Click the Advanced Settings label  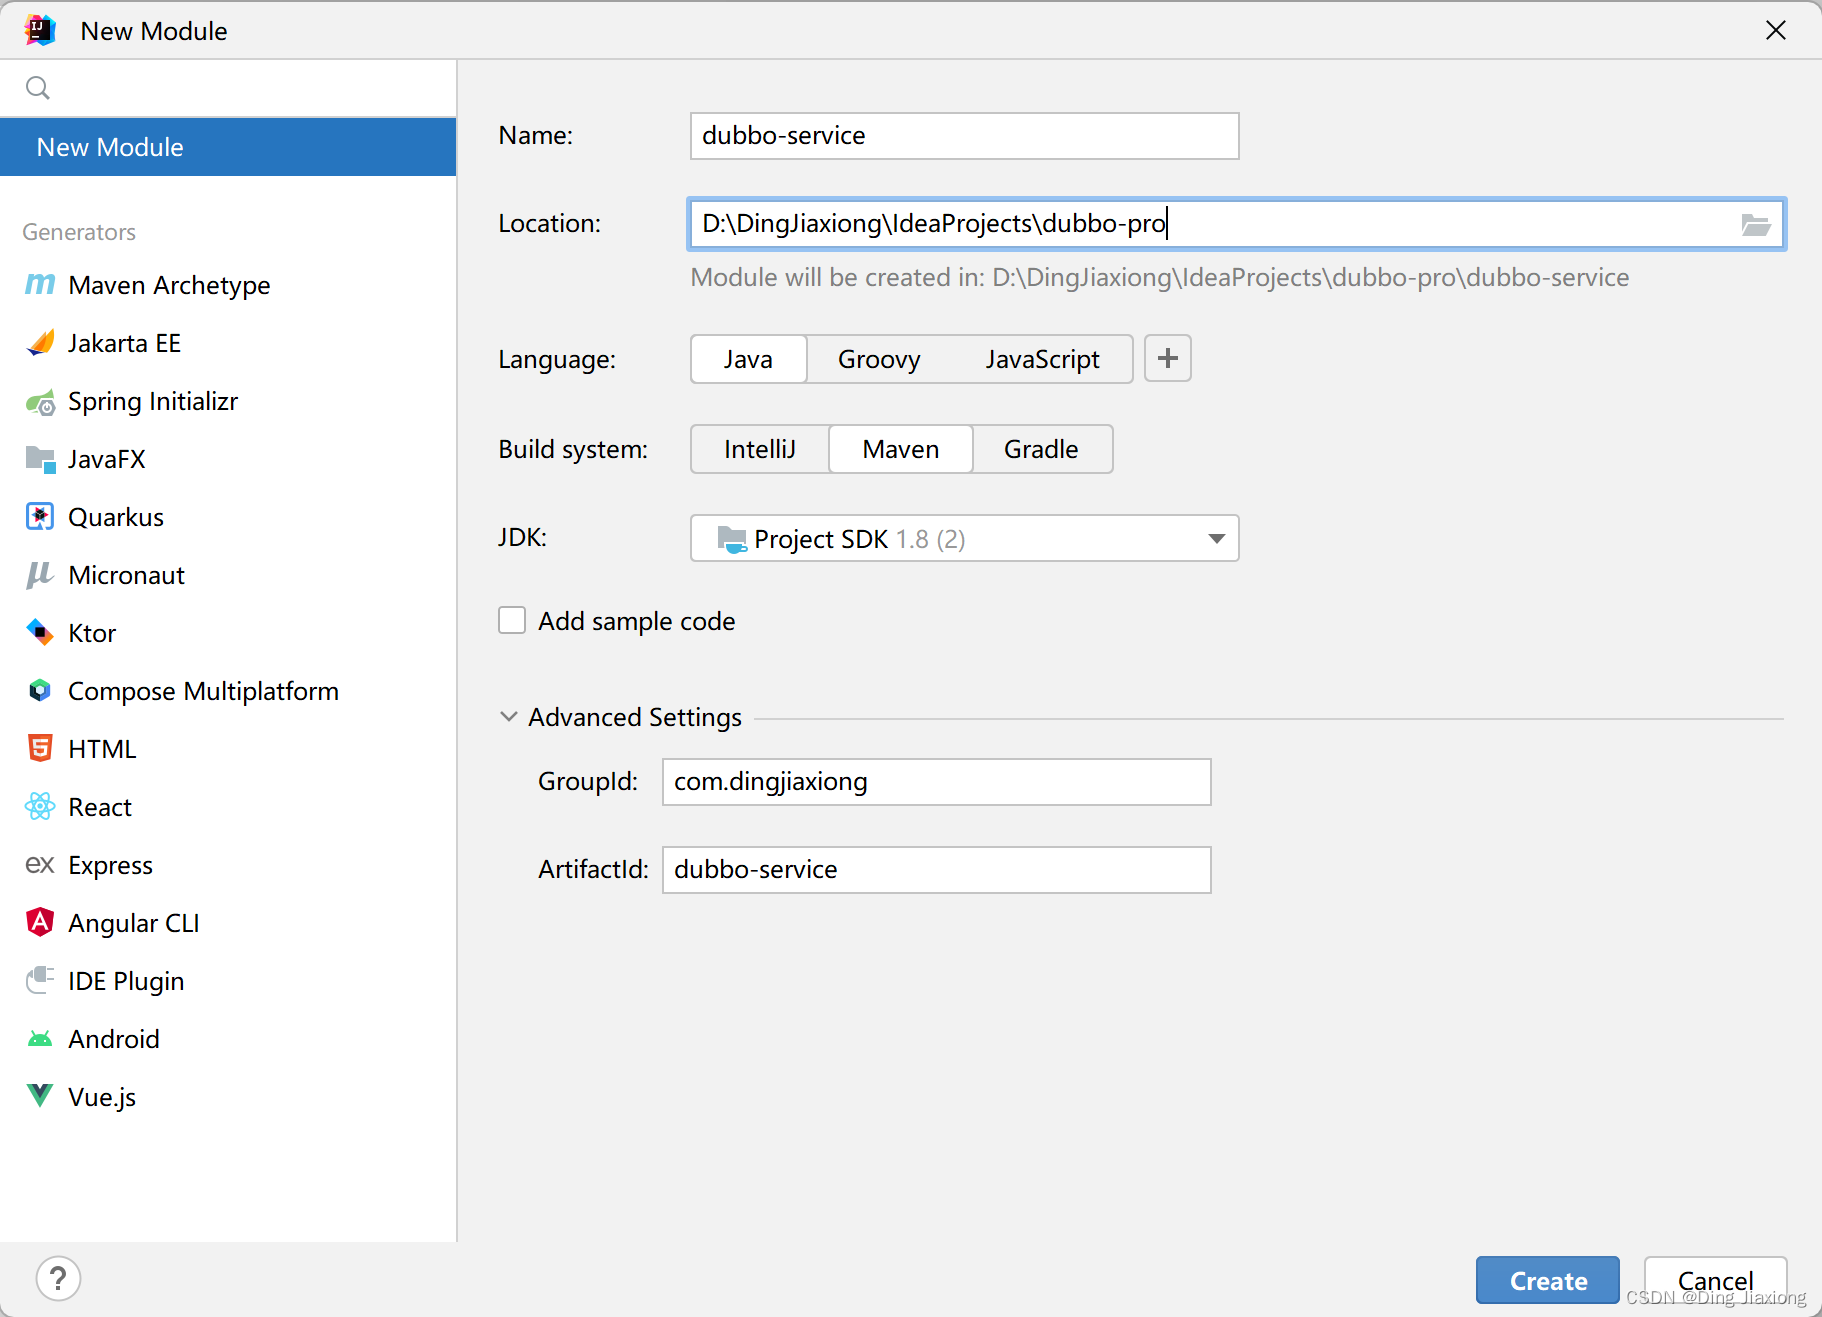(635, 717)
